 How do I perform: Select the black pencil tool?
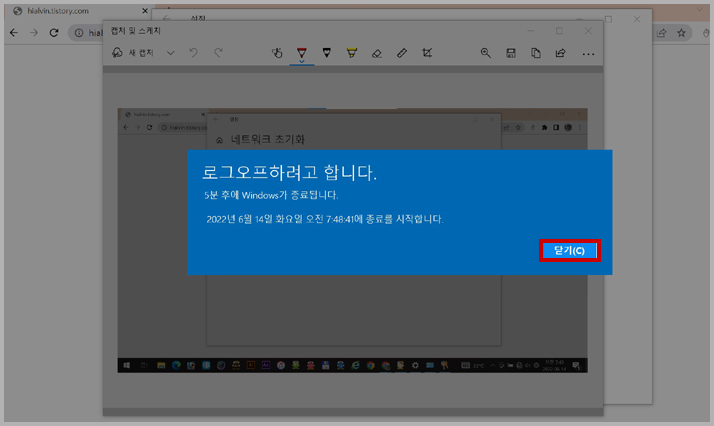tap(326, 53)
